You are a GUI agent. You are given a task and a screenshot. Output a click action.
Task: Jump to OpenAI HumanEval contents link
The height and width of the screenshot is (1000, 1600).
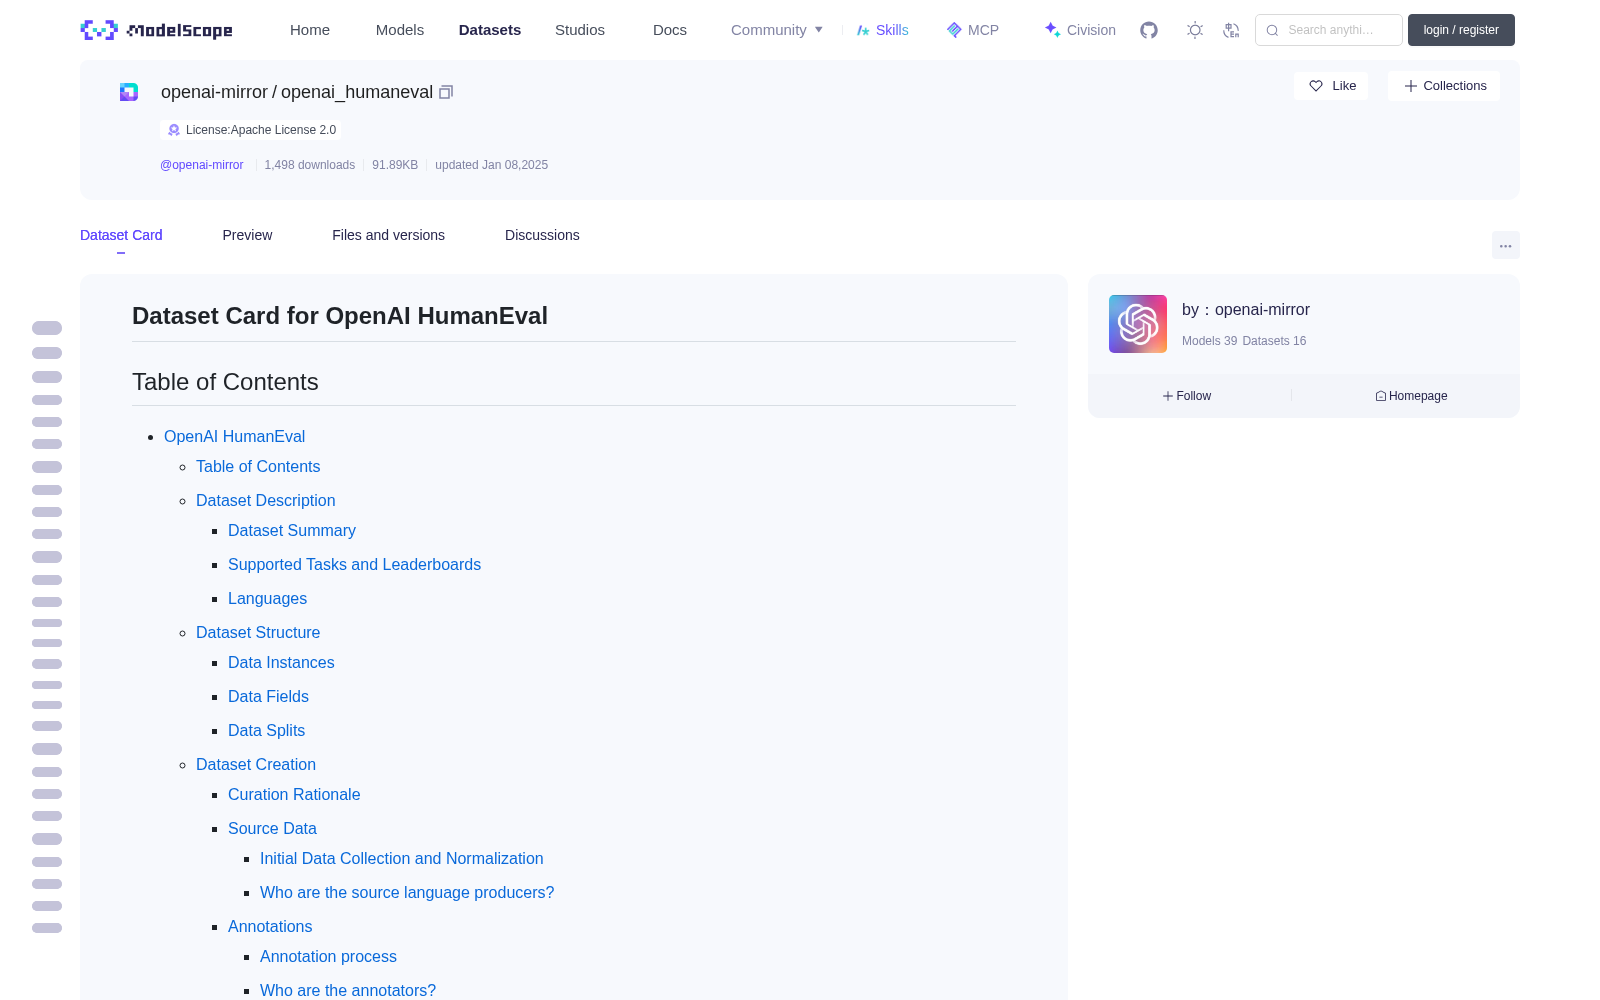(234, 436)
